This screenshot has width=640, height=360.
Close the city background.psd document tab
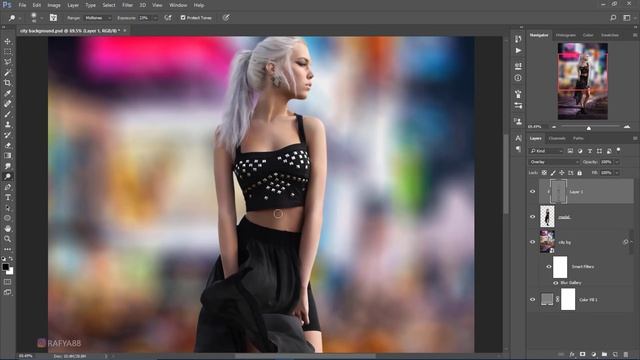point(124,31)
